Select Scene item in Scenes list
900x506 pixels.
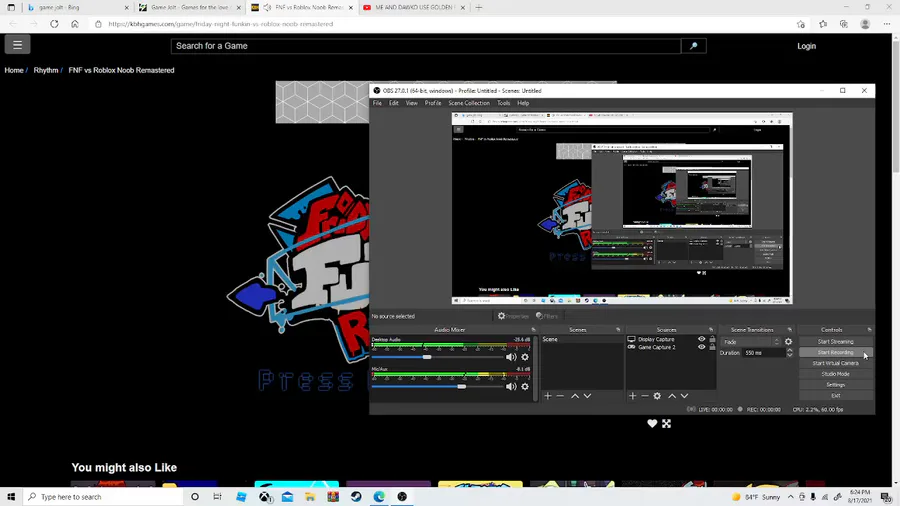coord(581,340)
